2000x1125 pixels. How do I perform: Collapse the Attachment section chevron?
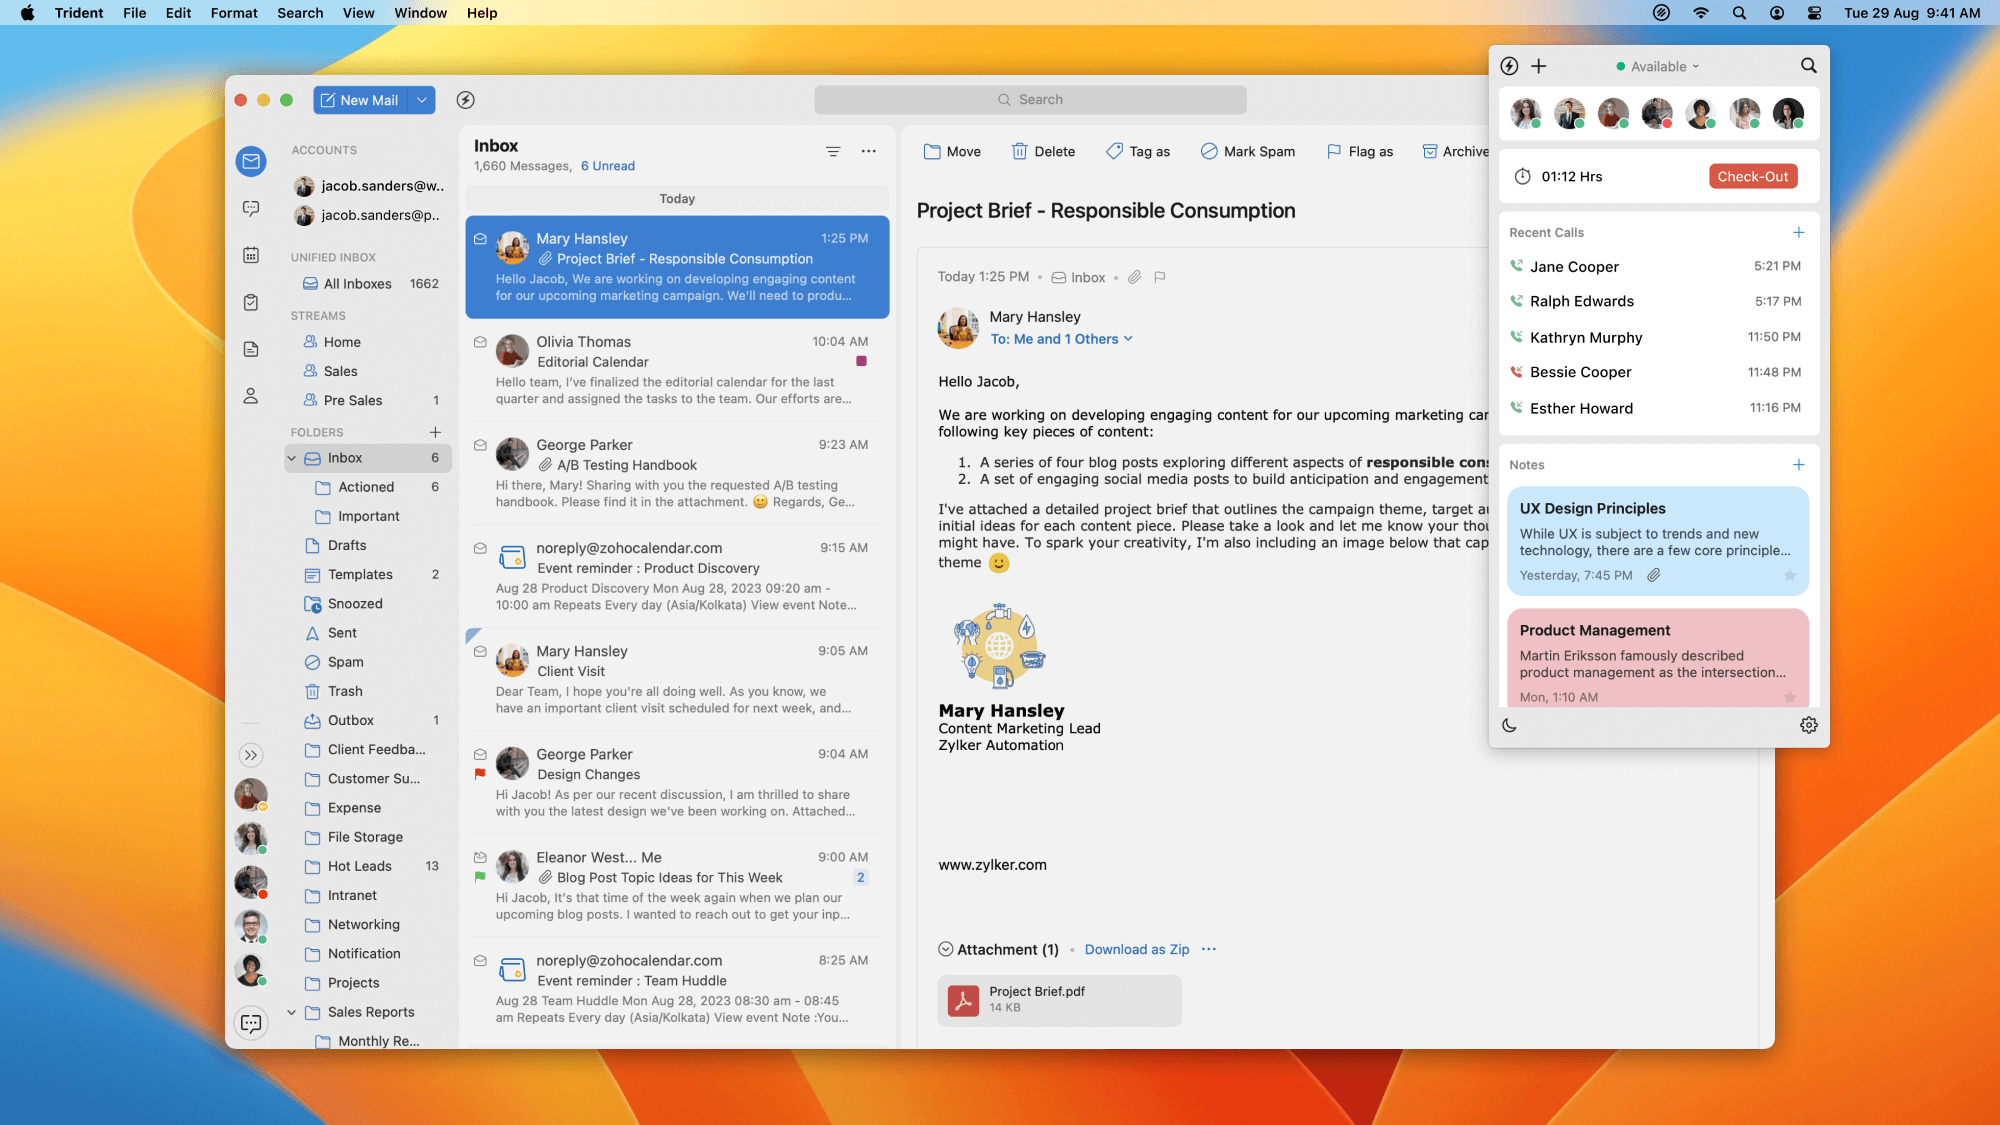pyautogui.click(x=946, y=949)
